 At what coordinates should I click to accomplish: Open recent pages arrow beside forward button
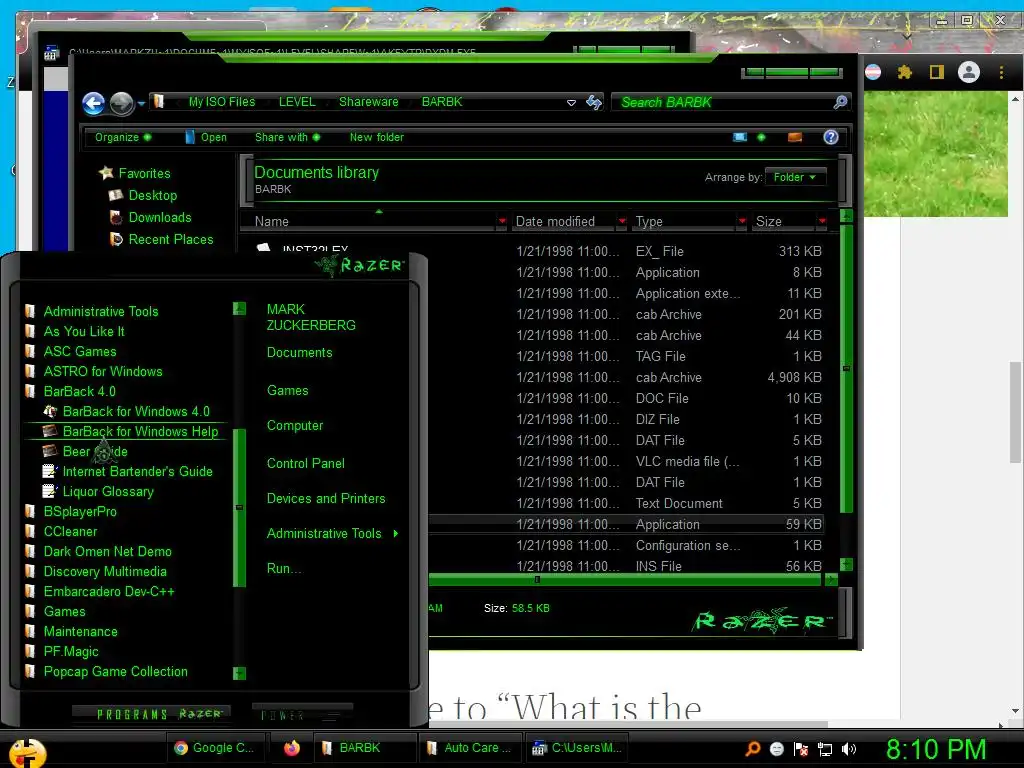click(x=141, y=103)
